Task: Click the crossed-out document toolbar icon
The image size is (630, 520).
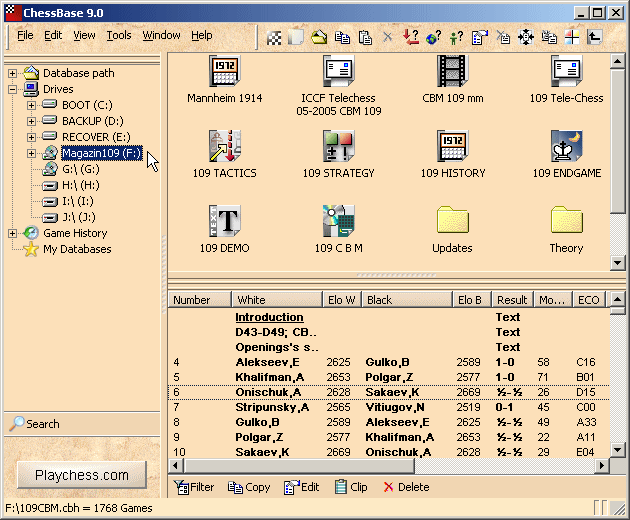Action: (503, 38)
